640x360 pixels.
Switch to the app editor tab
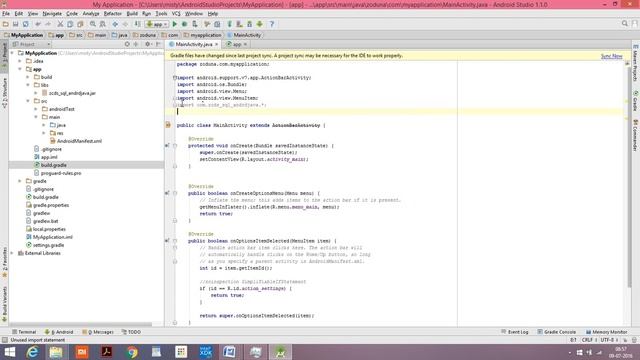(x=237, y=44)
